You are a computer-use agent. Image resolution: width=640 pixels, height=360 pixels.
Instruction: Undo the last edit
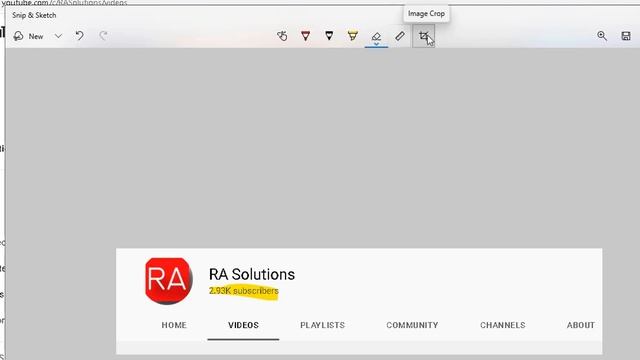click(80, 36)
